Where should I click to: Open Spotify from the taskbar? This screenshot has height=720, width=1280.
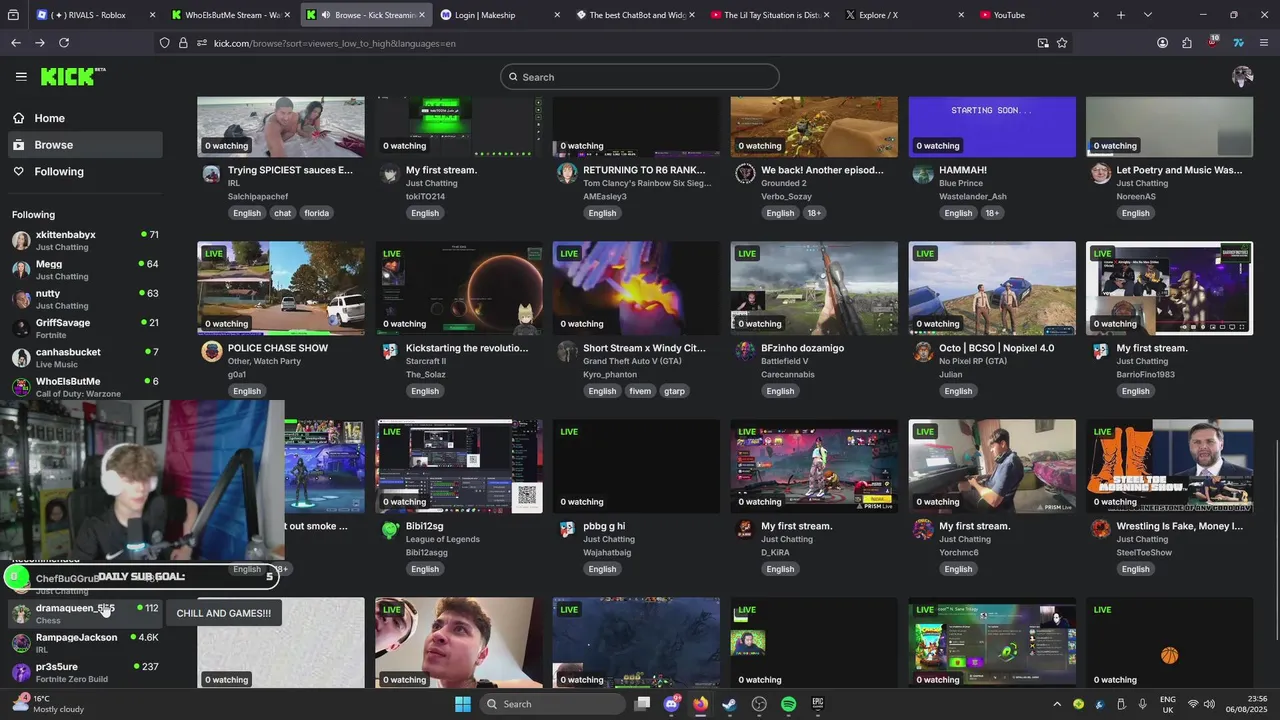click(788, 704)
